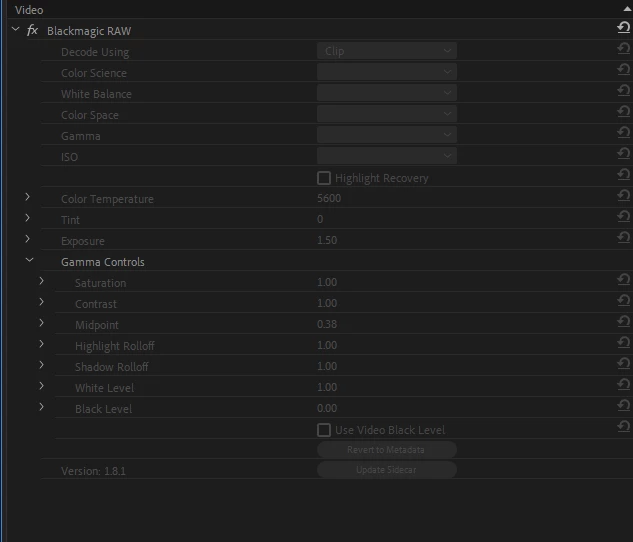
Task: Reset the White Level value
Action: (623, 384)
